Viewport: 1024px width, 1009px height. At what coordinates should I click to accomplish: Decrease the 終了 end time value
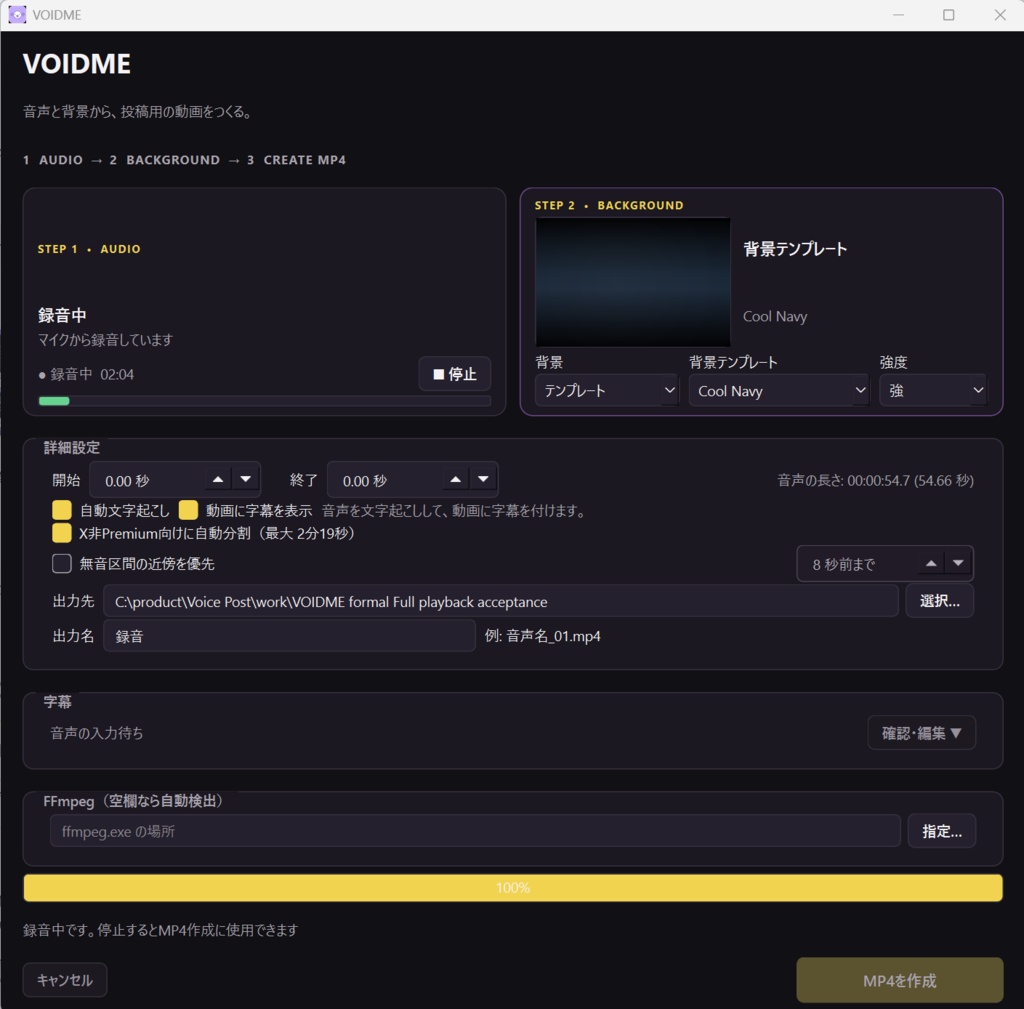click(x=483, y=479)
